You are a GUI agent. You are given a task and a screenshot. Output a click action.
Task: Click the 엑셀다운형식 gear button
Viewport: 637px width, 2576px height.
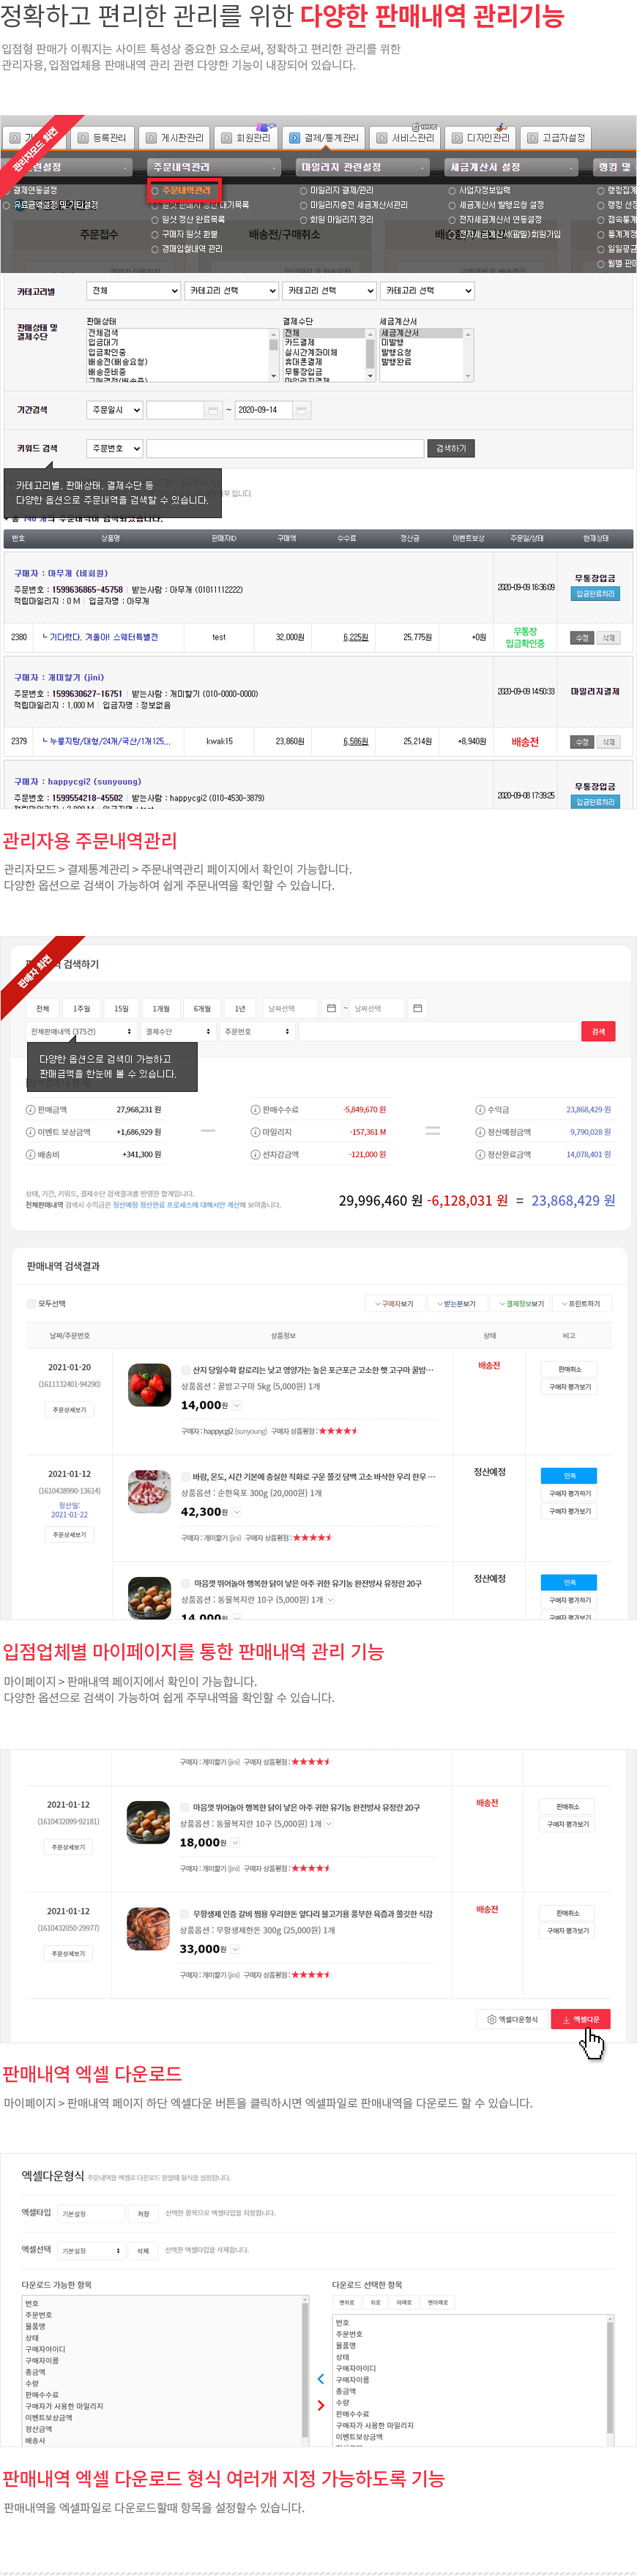pos(512,2019)
